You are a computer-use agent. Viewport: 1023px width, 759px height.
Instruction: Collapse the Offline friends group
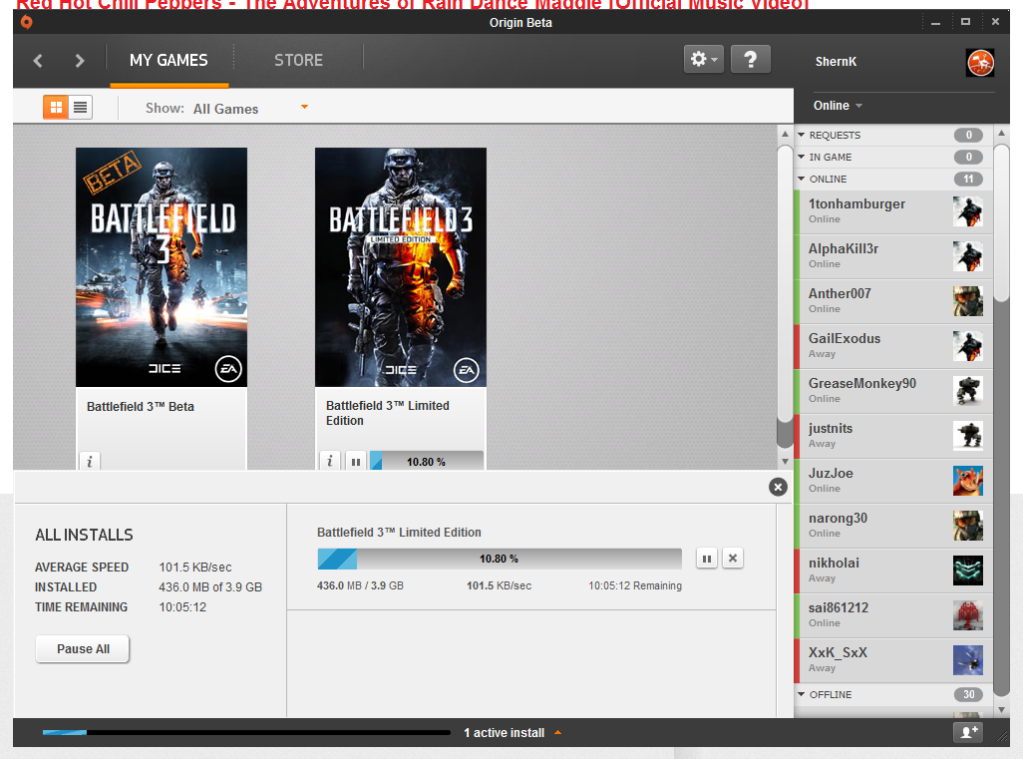(x=802, y=694)
